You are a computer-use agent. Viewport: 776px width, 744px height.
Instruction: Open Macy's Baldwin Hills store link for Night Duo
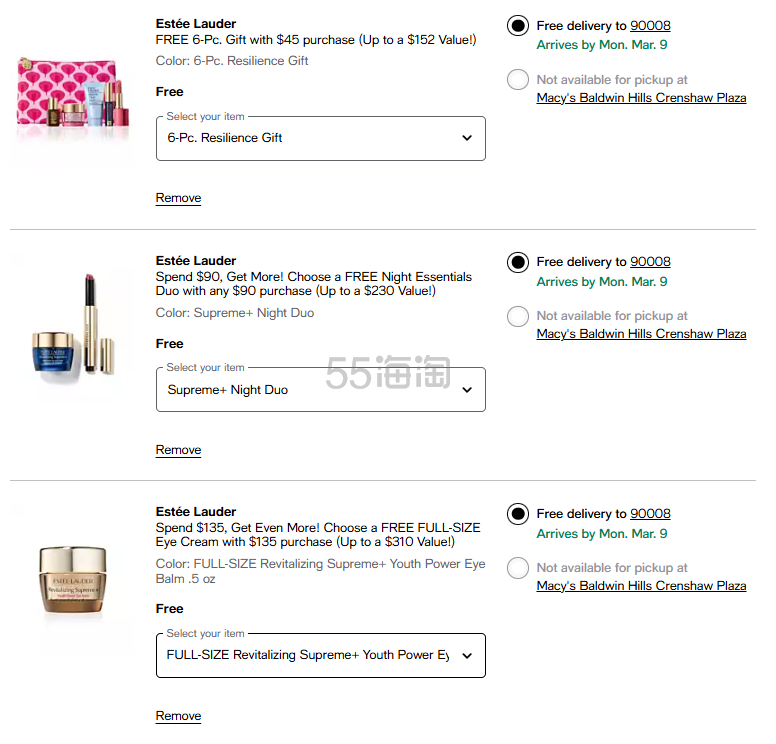(641, 334)
